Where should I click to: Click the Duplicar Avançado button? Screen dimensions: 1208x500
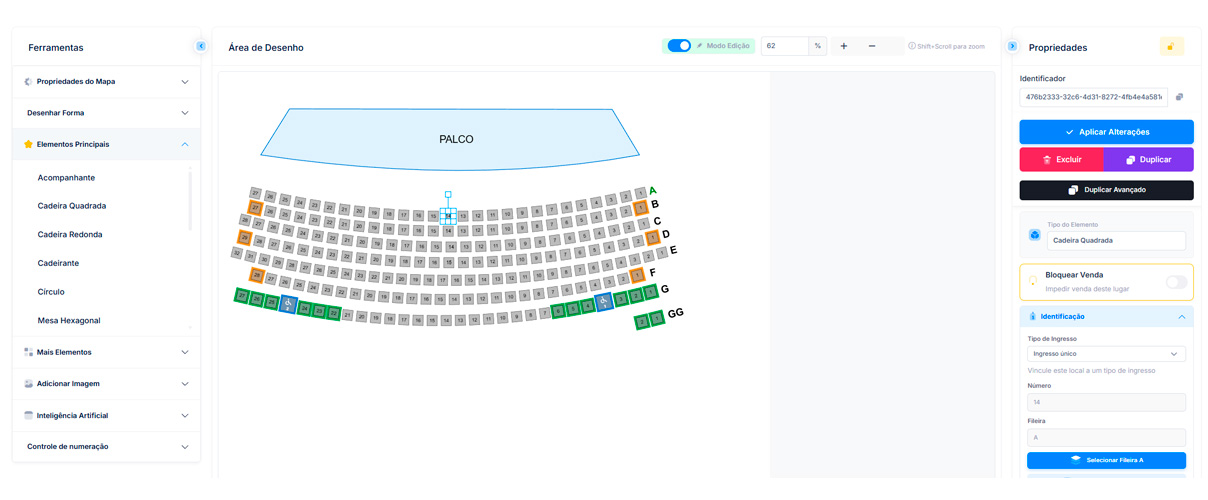[x=1106, y=190]
